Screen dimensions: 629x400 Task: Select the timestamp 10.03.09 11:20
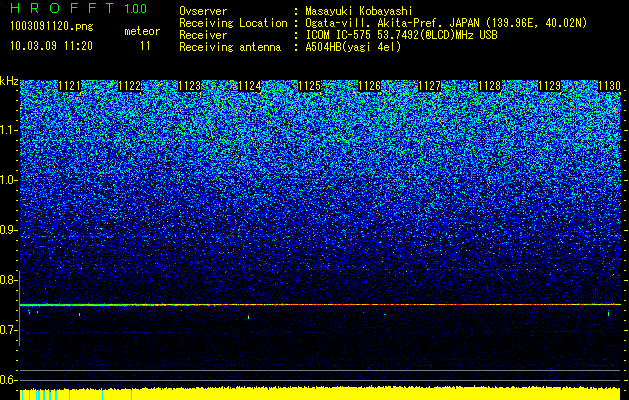51,46
